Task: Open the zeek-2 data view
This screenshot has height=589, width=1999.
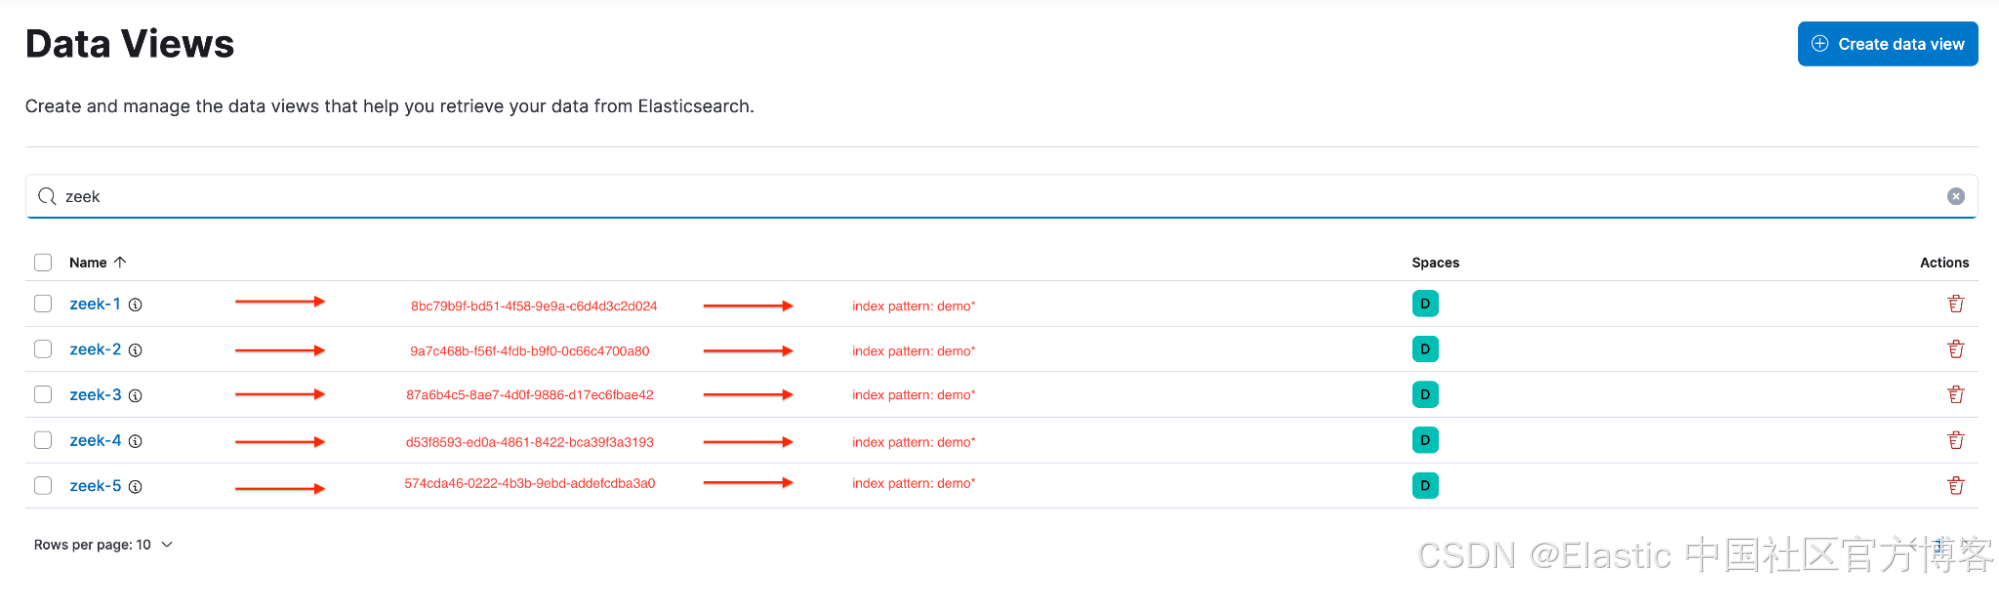Action: (x=95, y=349)
